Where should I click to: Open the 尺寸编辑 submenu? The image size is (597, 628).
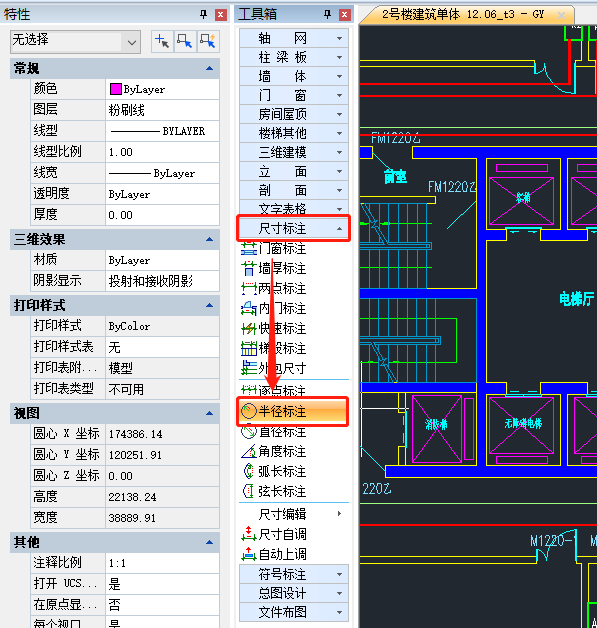[x=294, y=514]
